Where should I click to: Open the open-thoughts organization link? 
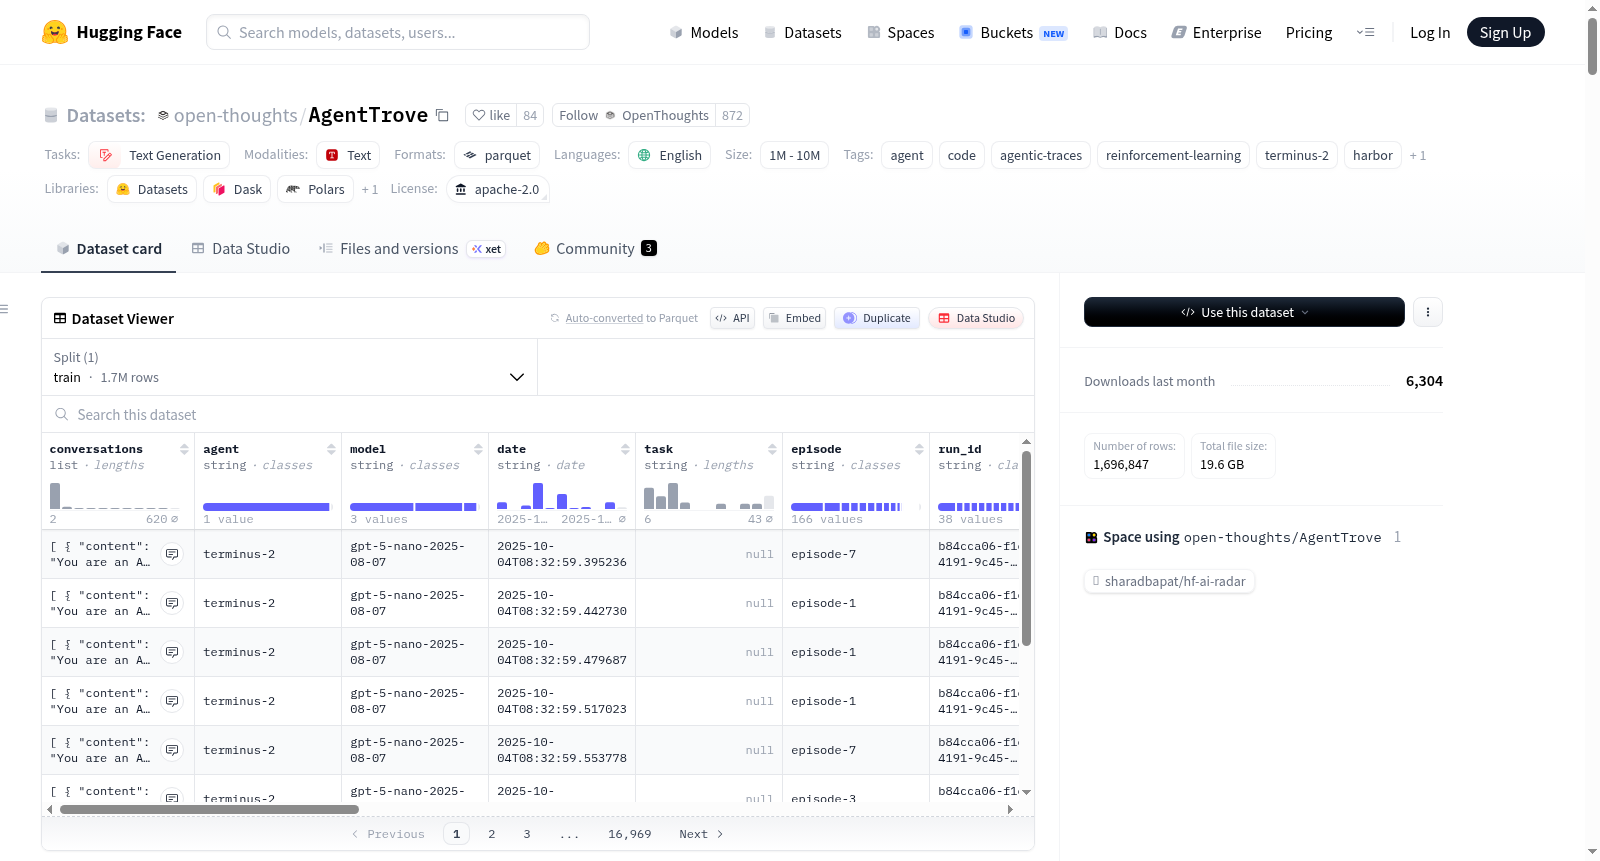236,115
